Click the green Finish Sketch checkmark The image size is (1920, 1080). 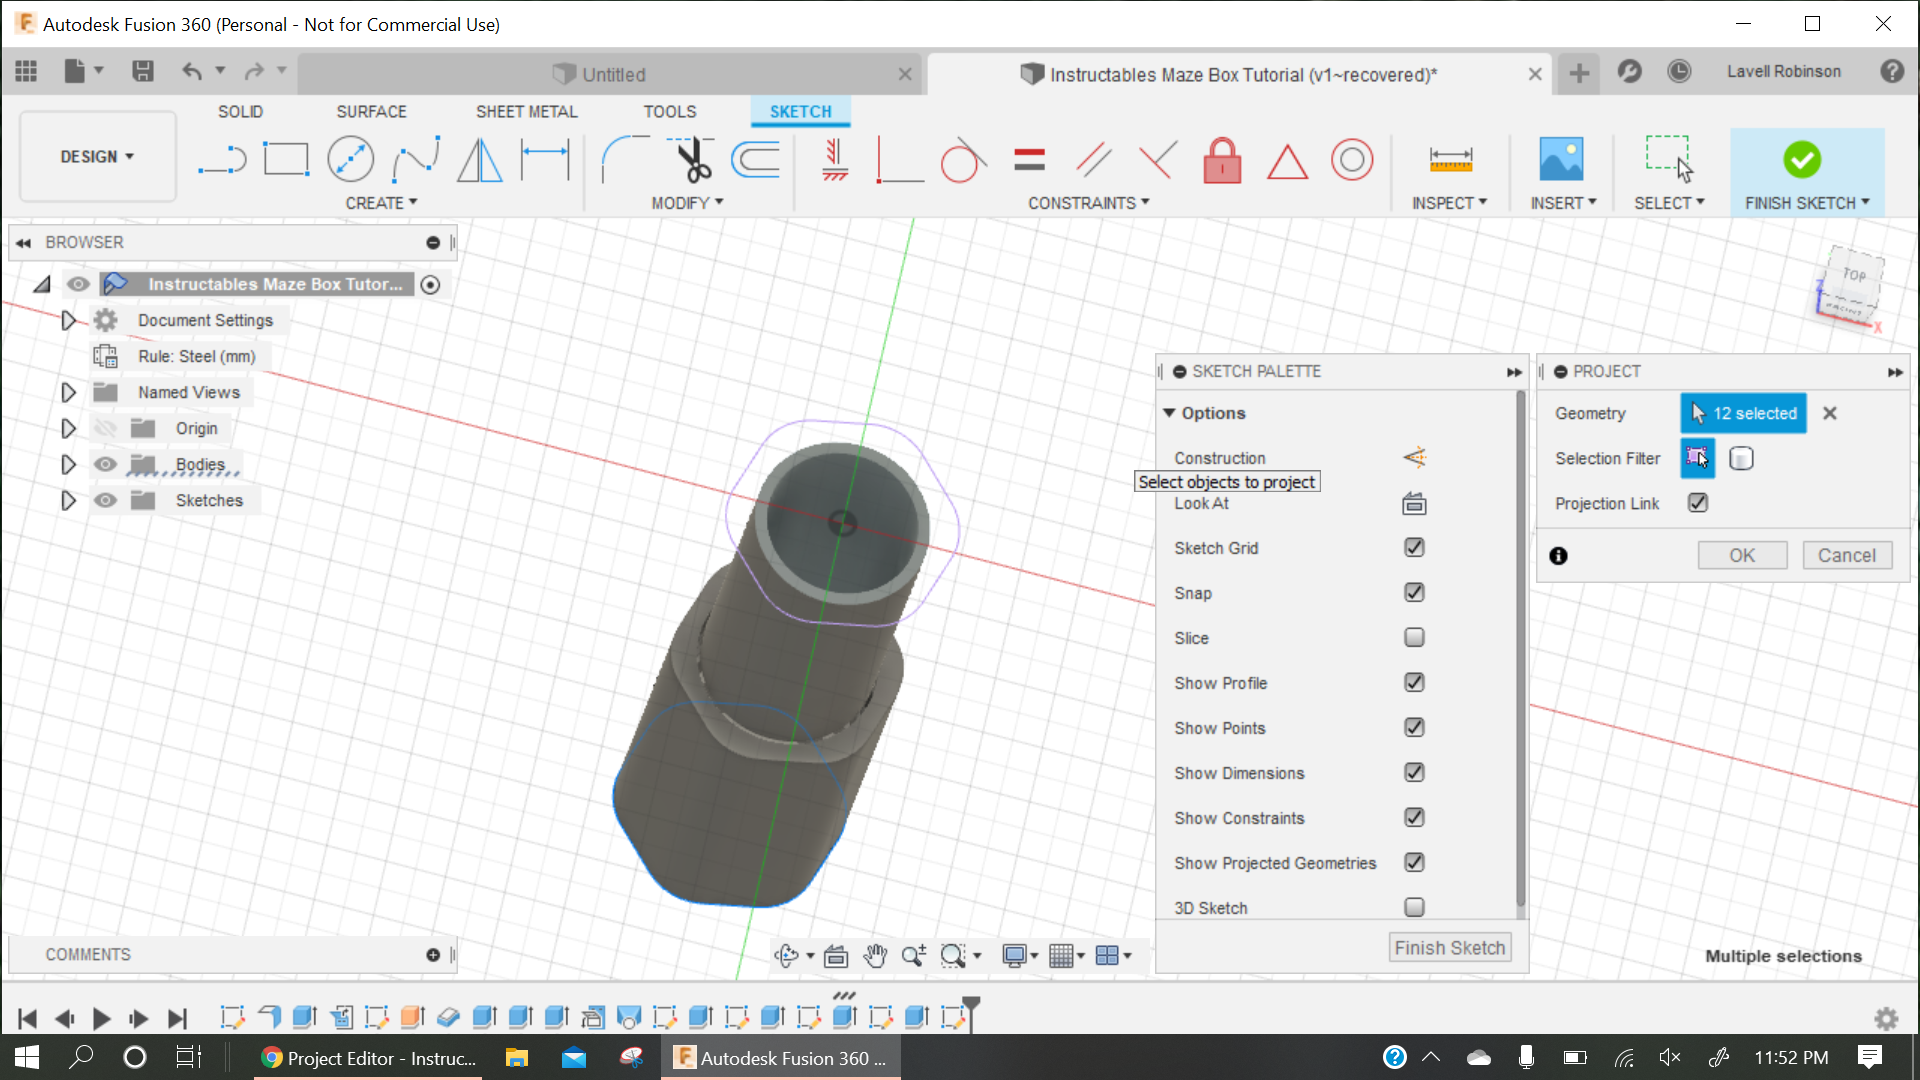1802,159
